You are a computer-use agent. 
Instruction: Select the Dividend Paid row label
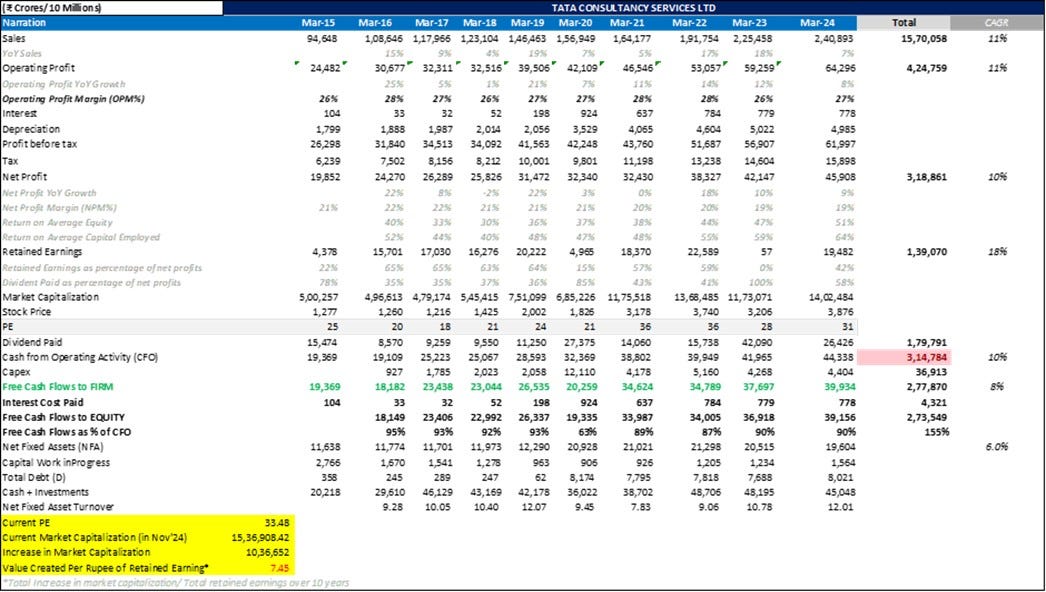(x=32, y=342)
